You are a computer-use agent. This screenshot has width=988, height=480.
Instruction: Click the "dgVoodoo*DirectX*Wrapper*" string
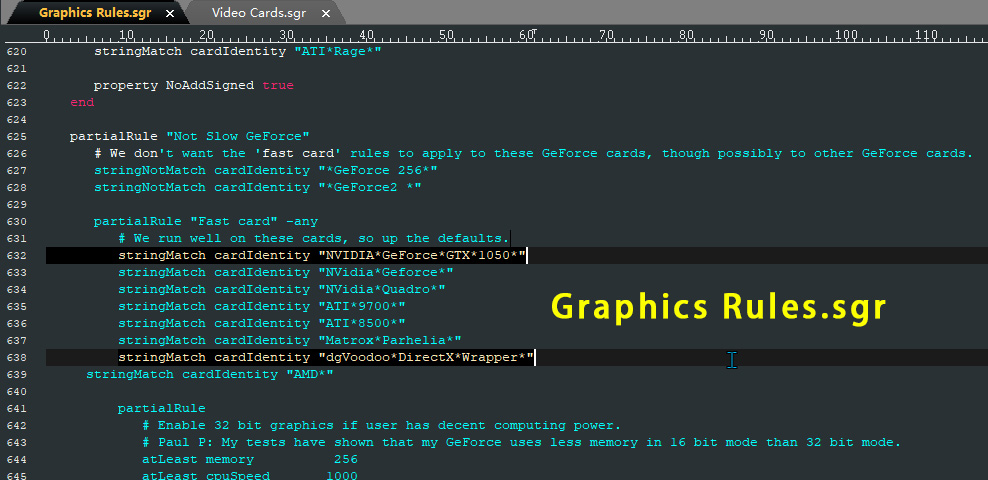click(425, 358)
